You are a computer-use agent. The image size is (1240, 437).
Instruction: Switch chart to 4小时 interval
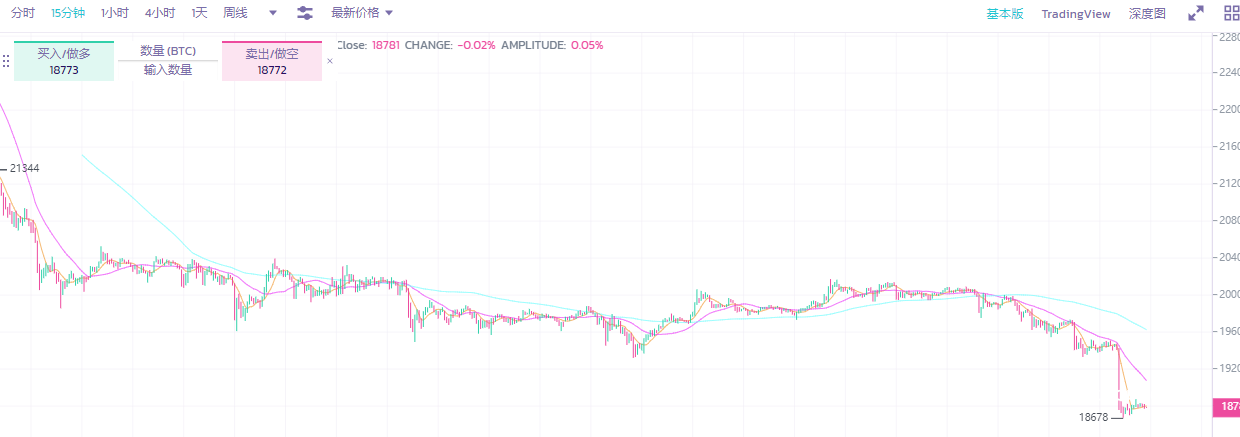tap(160, 13)
